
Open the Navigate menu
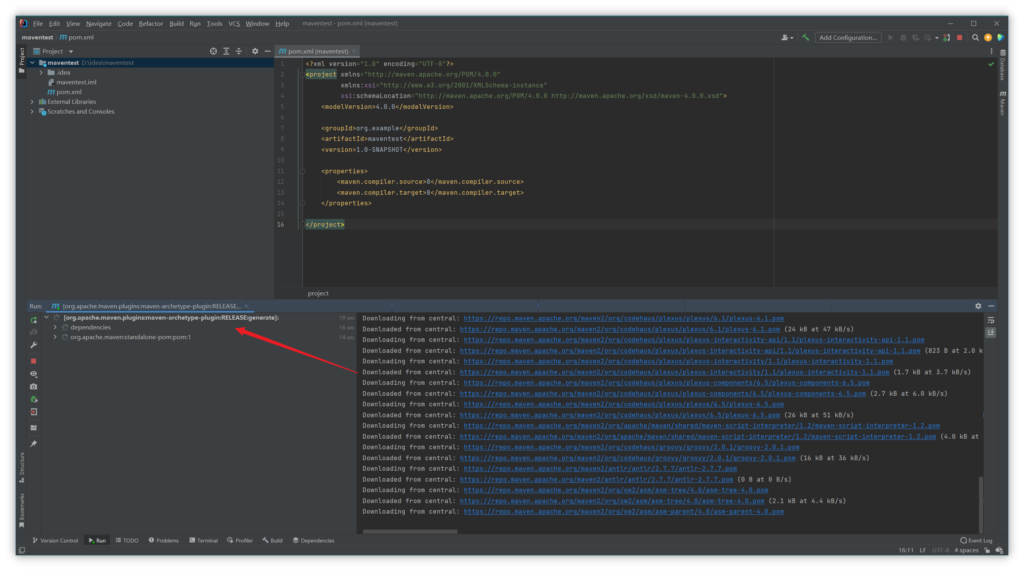99,24
